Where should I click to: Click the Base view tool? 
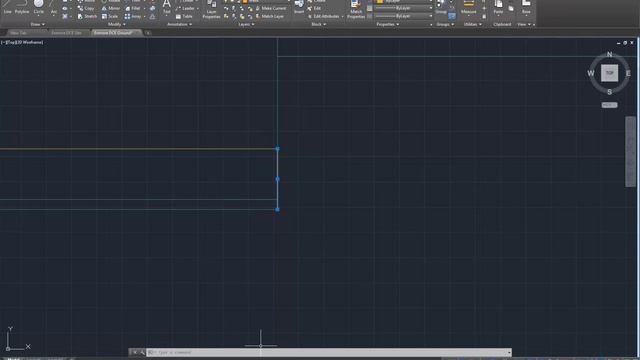(x=526, y=7)
